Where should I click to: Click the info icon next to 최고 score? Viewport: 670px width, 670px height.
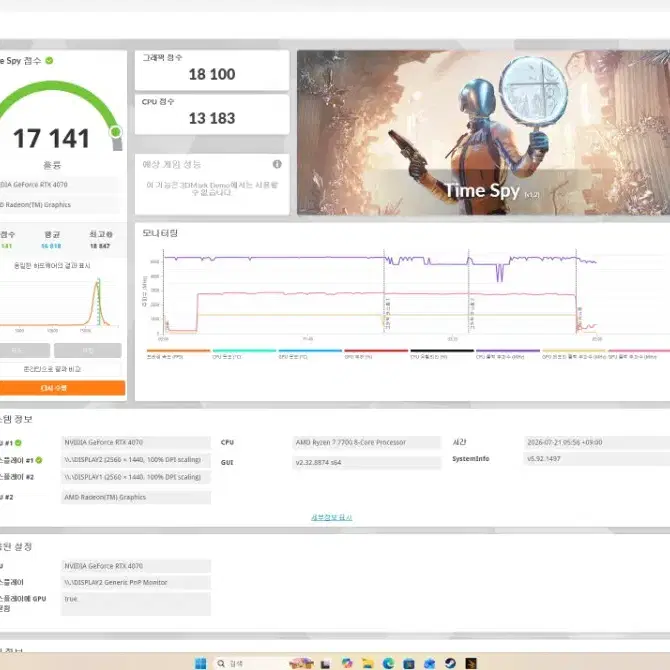pyautogui.click(x=110, y=234)
